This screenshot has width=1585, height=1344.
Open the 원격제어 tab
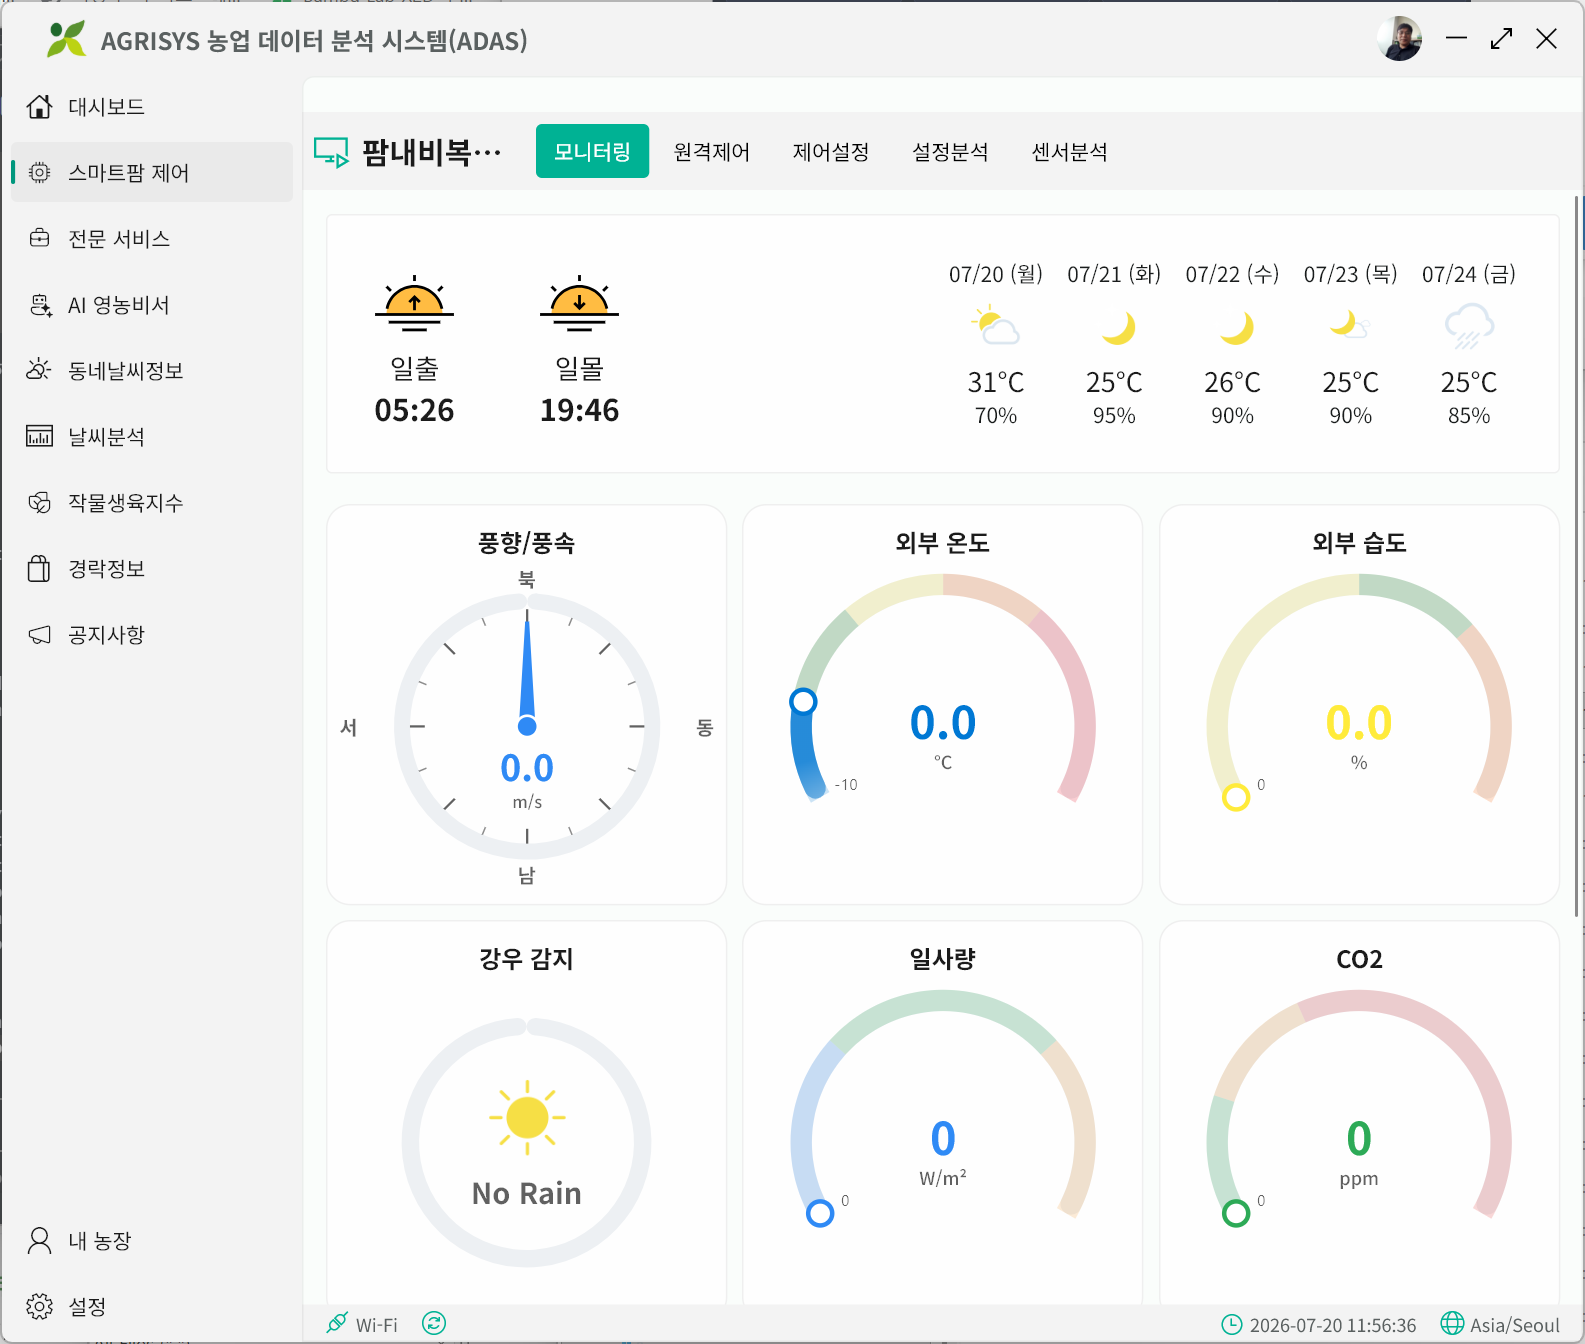pos(711,152)
